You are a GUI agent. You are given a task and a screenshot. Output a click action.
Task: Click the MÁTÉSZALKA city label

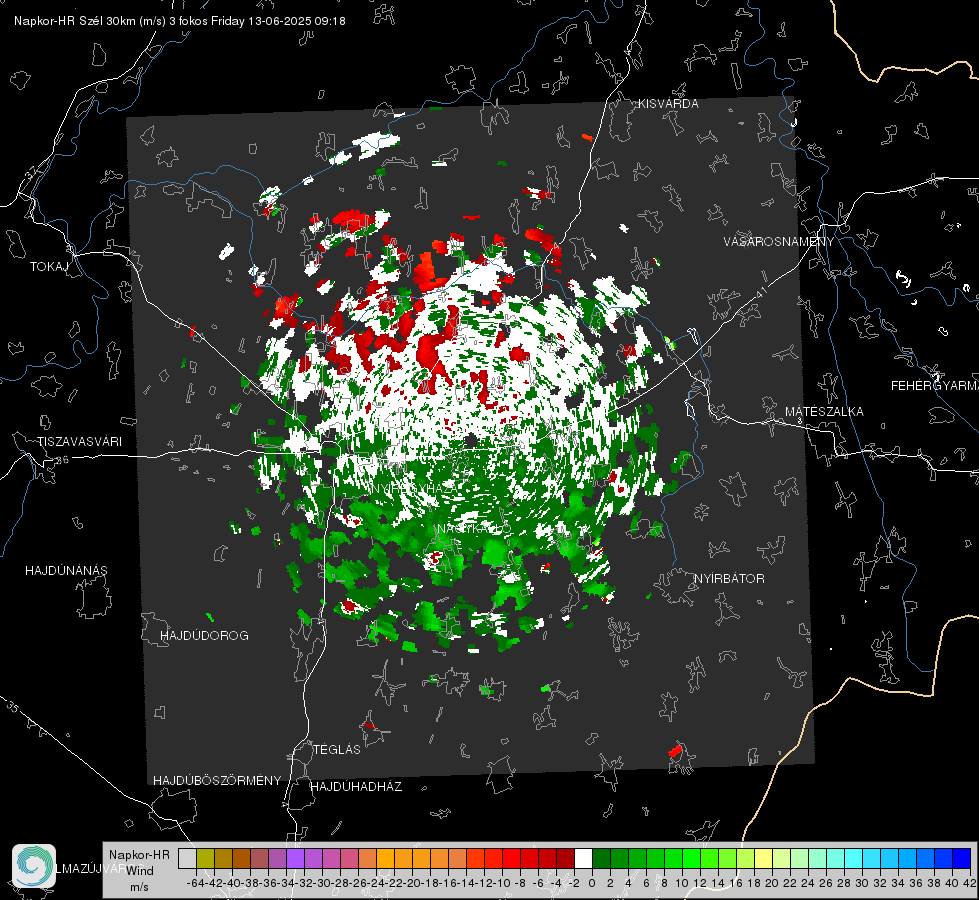824,412
